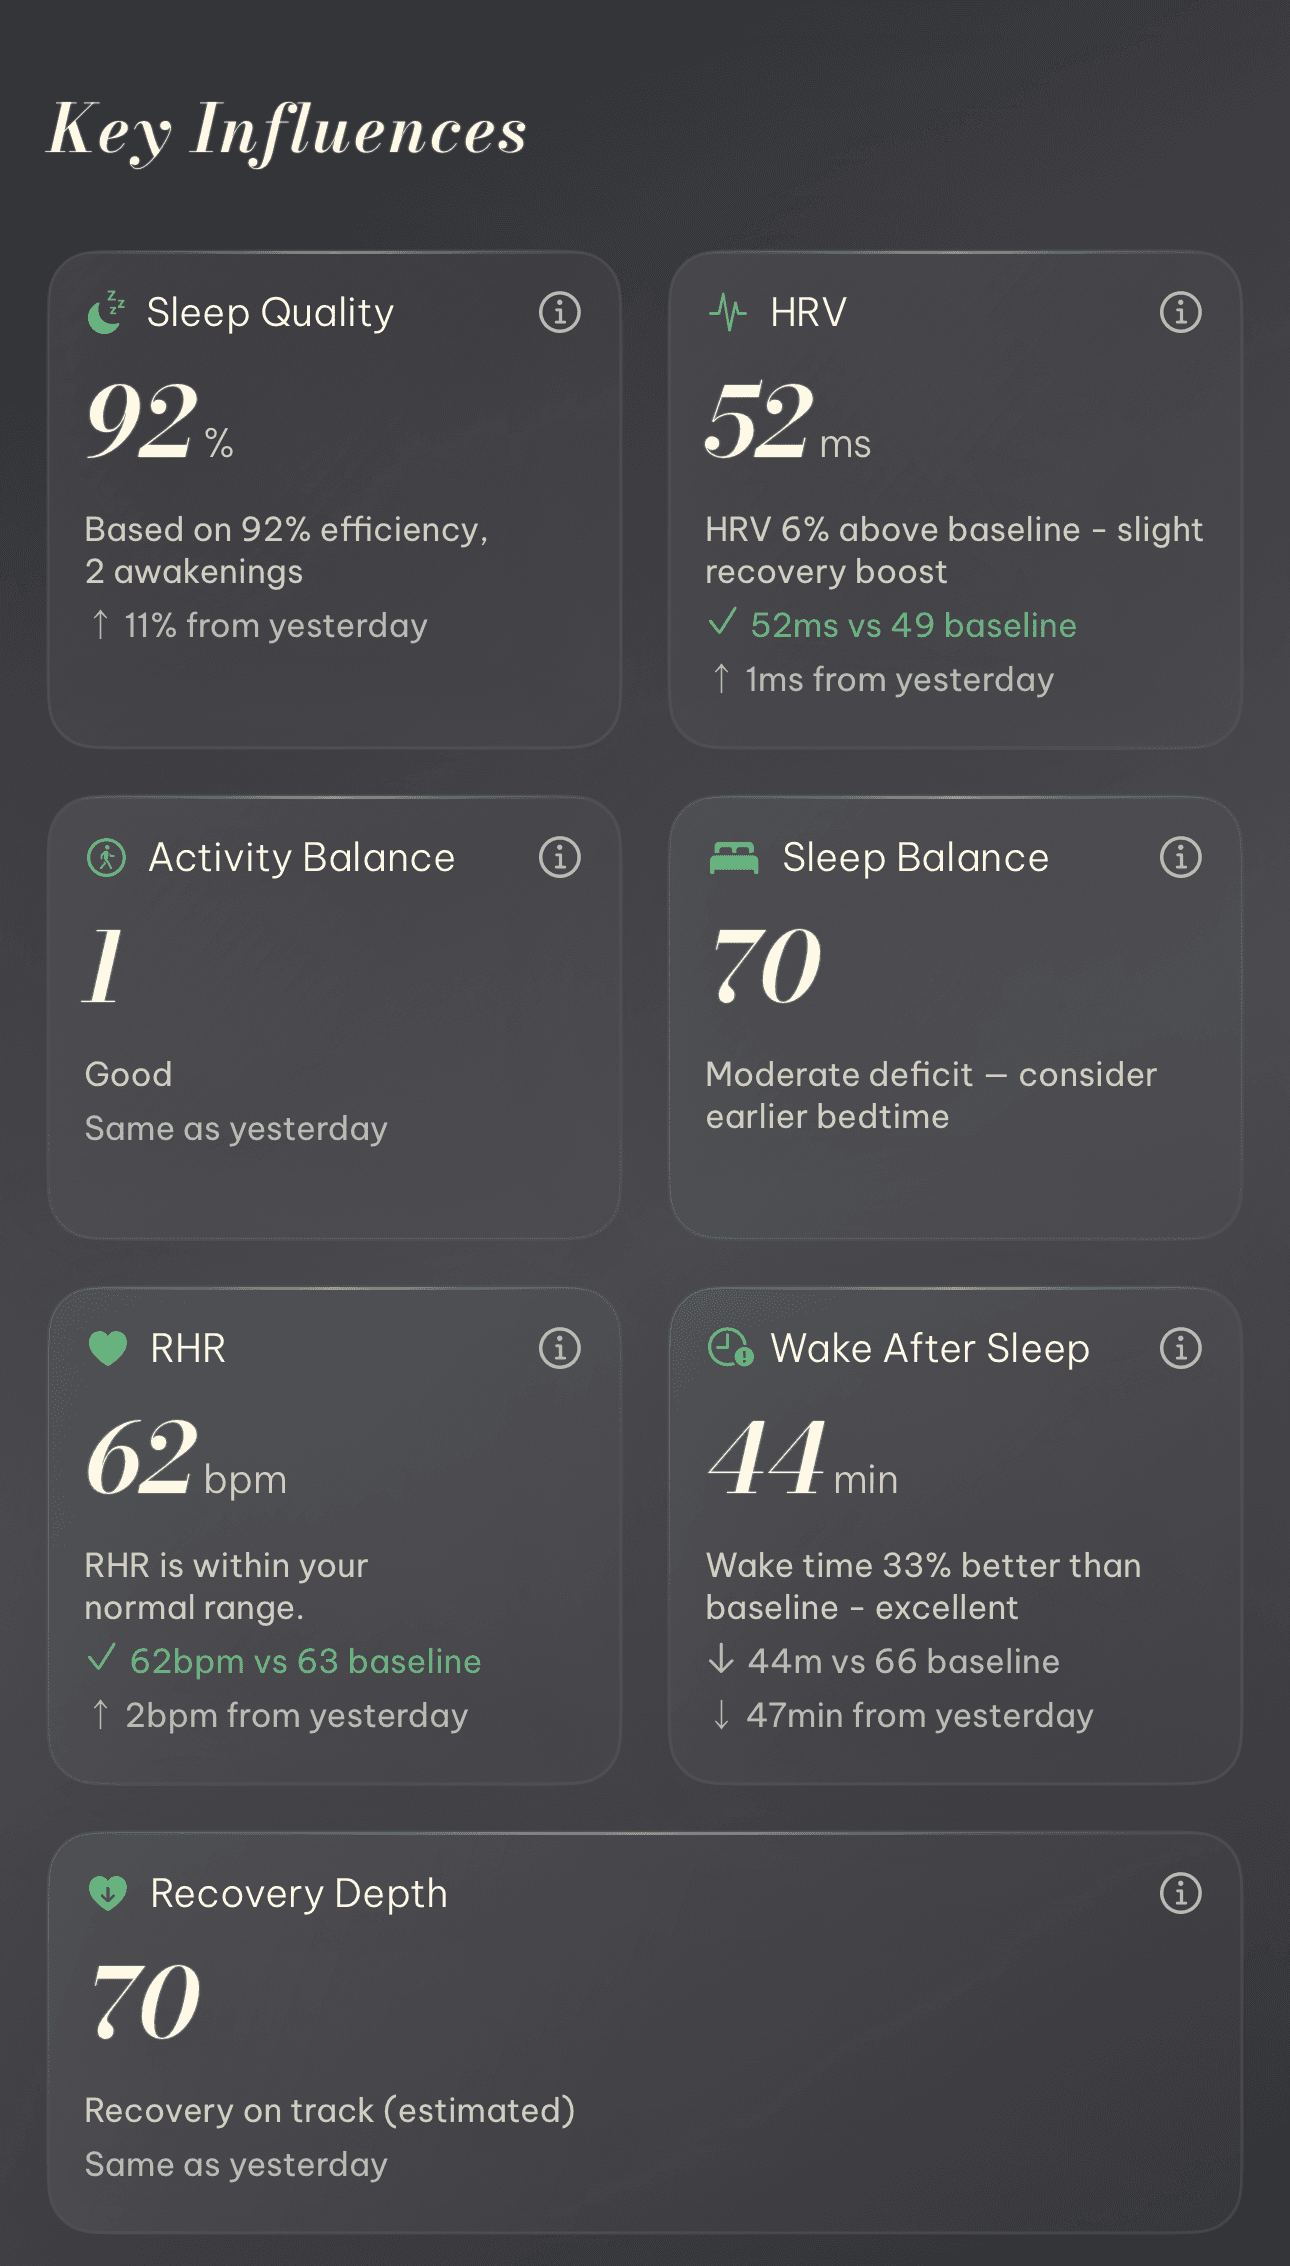
Task: Click the Wake After Sleep clock icon
Action: coord(730,1349)
